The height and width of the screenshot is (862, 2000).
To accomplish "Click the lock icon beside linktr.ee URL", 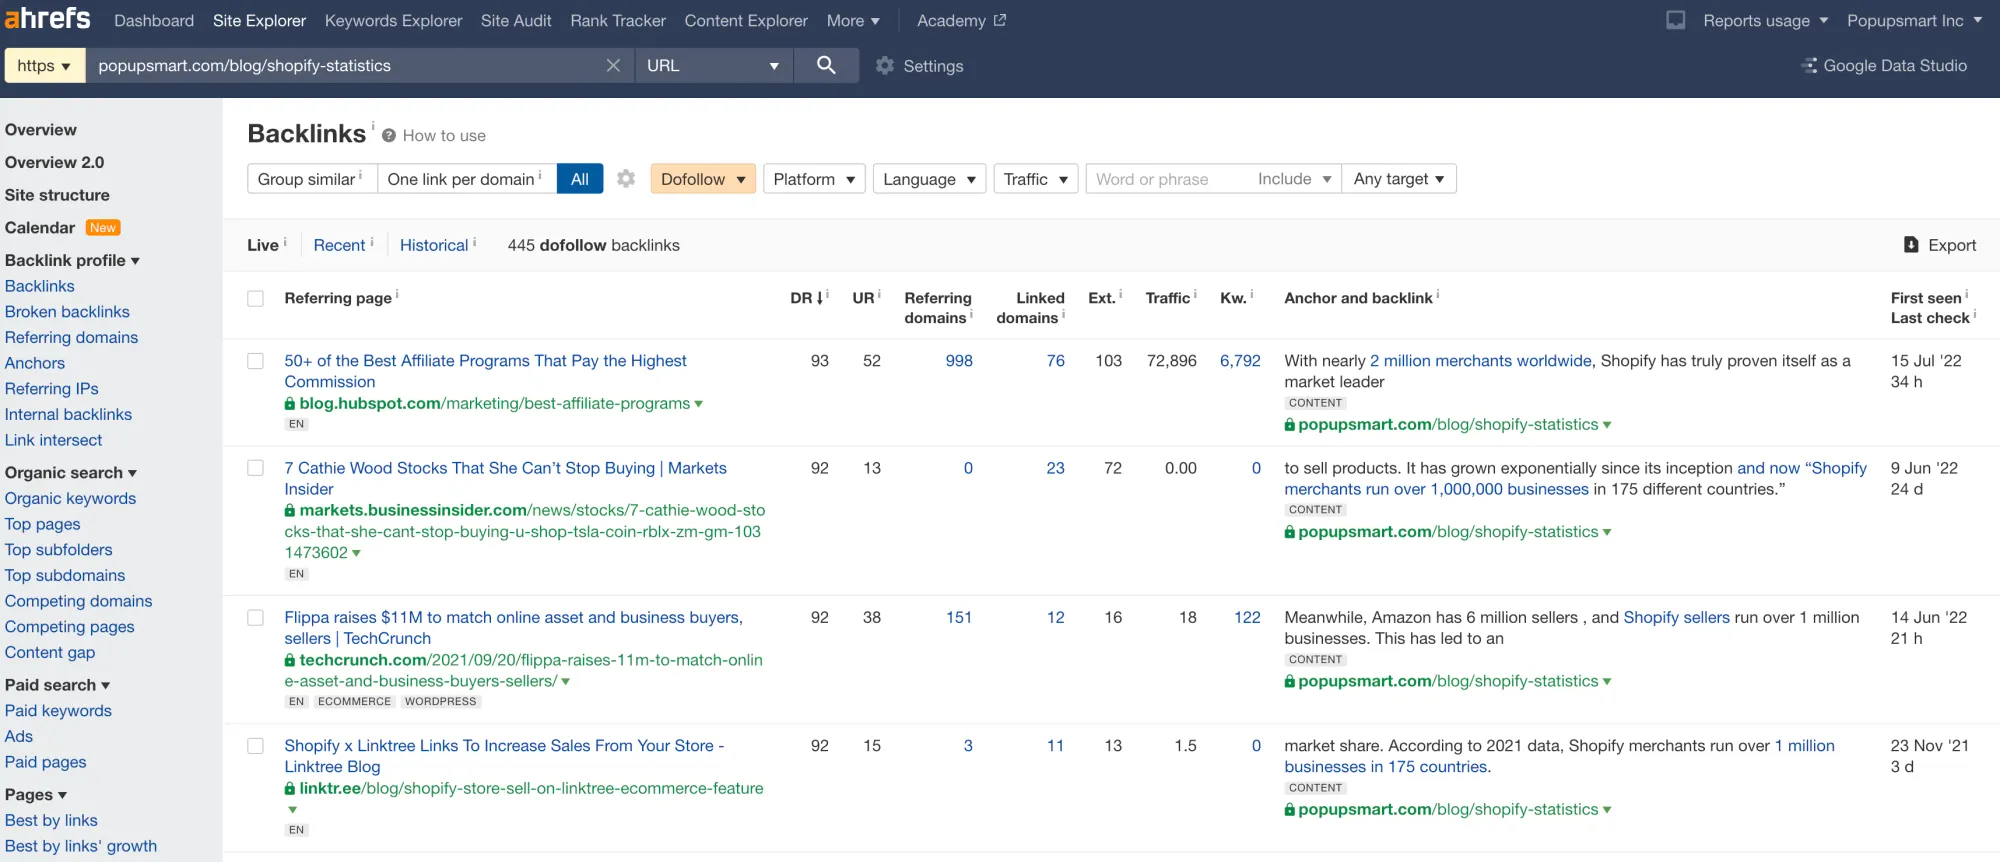I will pyautogui.click(x=290, y=788).
